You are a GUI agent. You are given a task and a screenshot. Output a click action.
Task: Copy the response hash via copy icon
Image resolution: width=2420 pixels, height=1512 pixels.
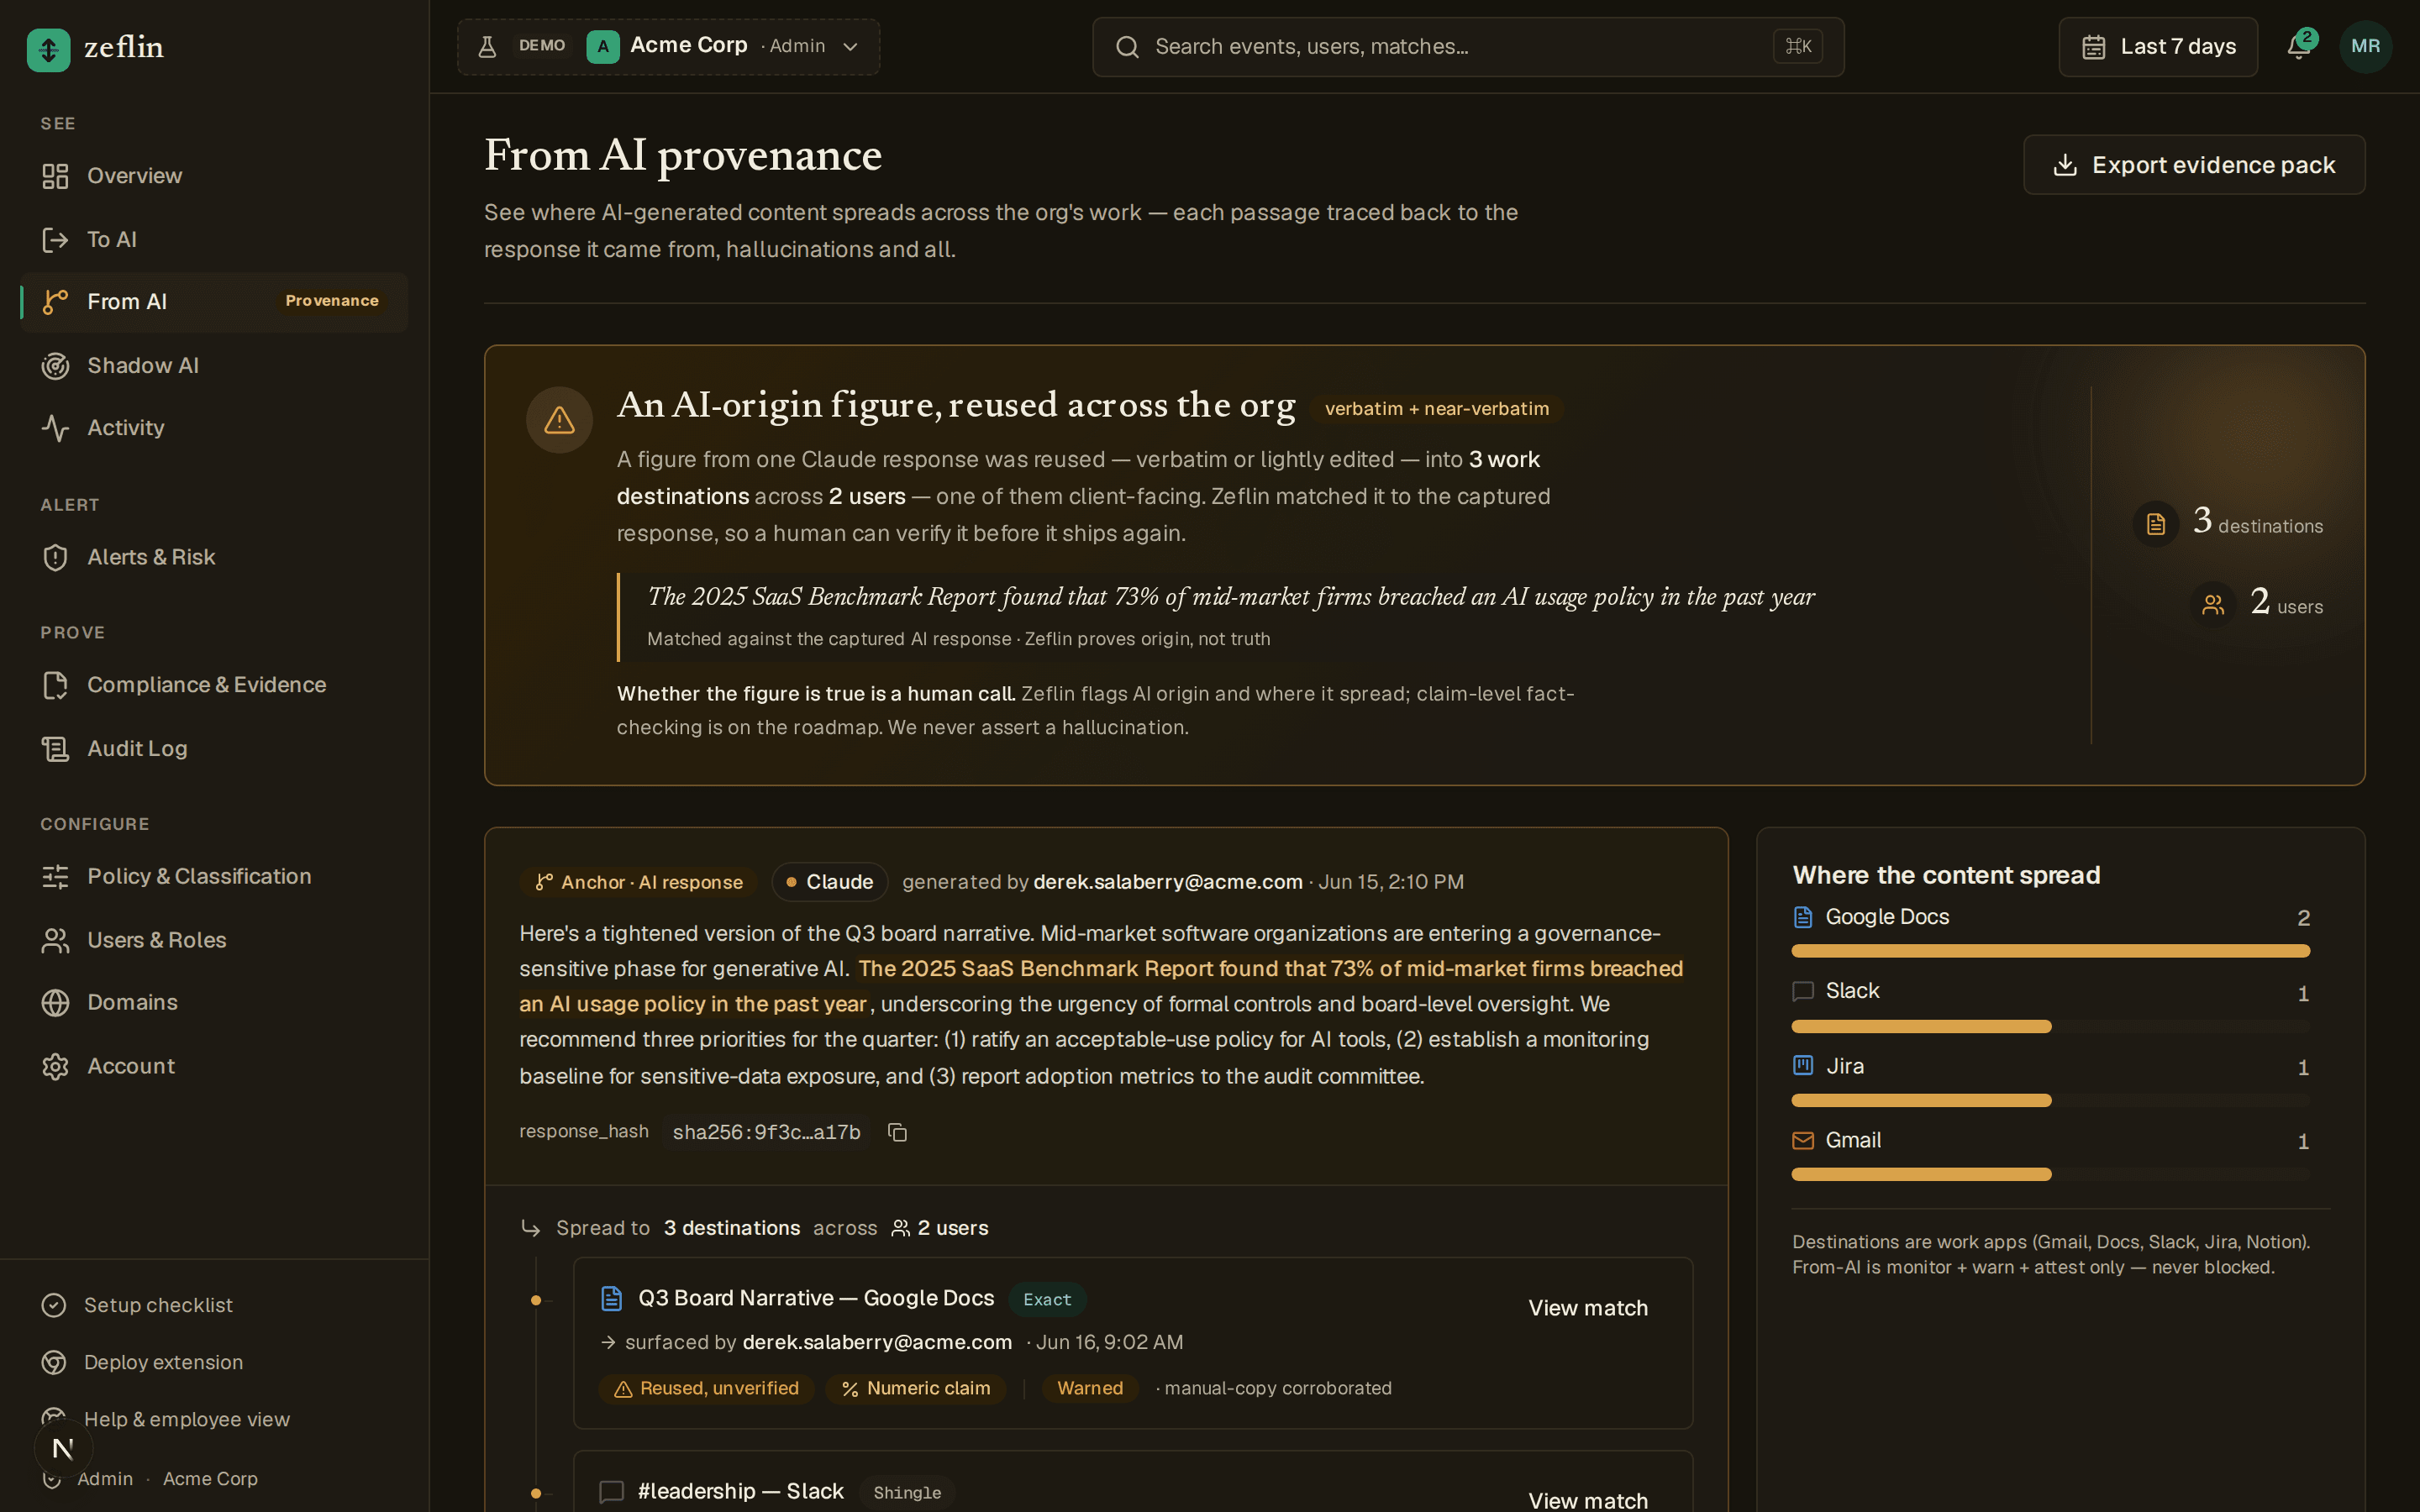coord(897,1132)
